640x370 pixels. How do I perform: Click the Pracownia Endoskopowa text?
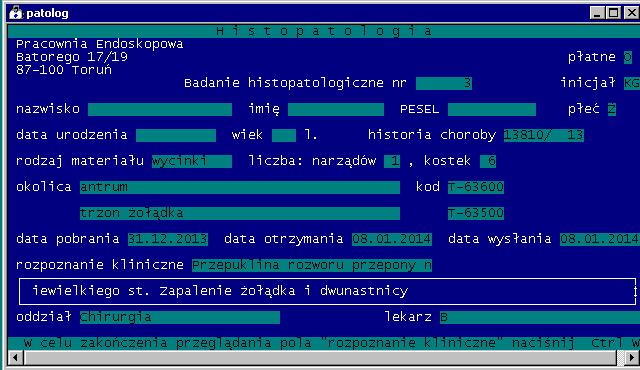point(100,44)
